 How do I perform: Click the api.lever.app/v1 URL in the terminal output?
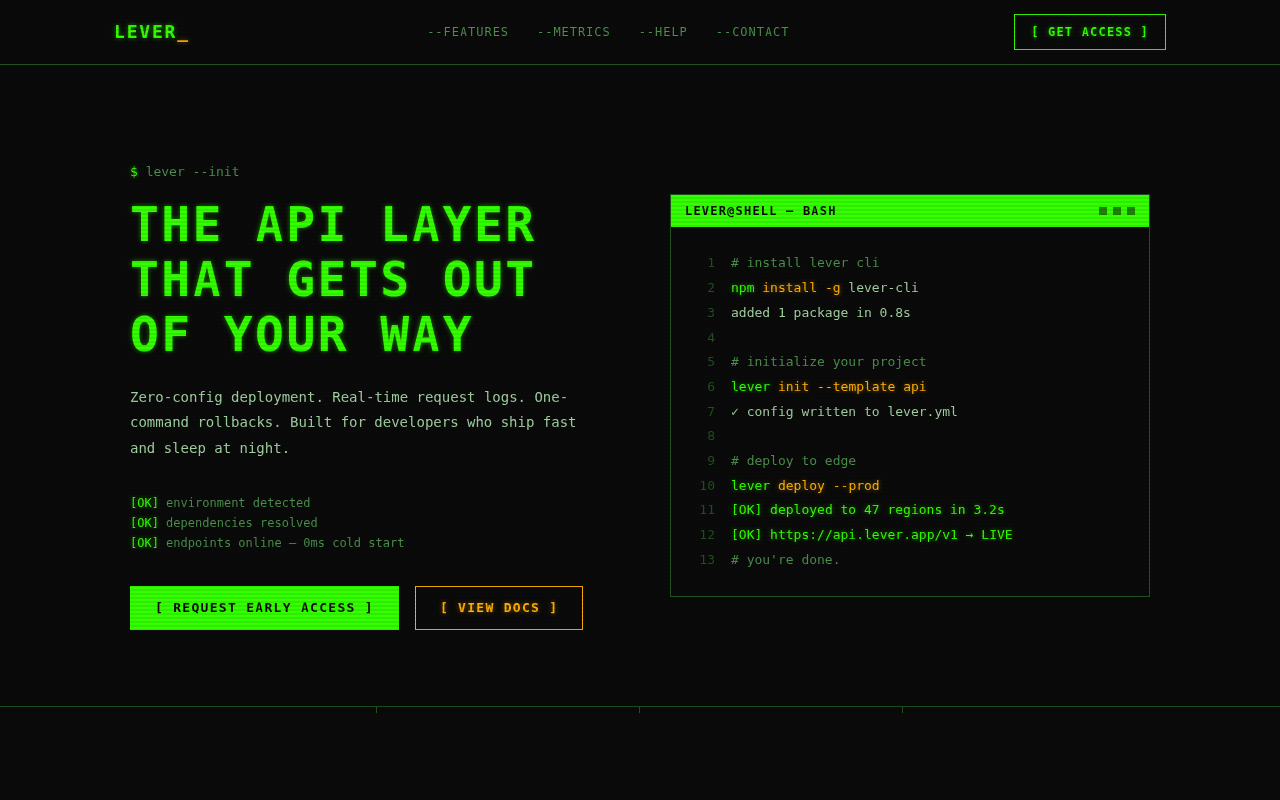click(x=863, y=535)
